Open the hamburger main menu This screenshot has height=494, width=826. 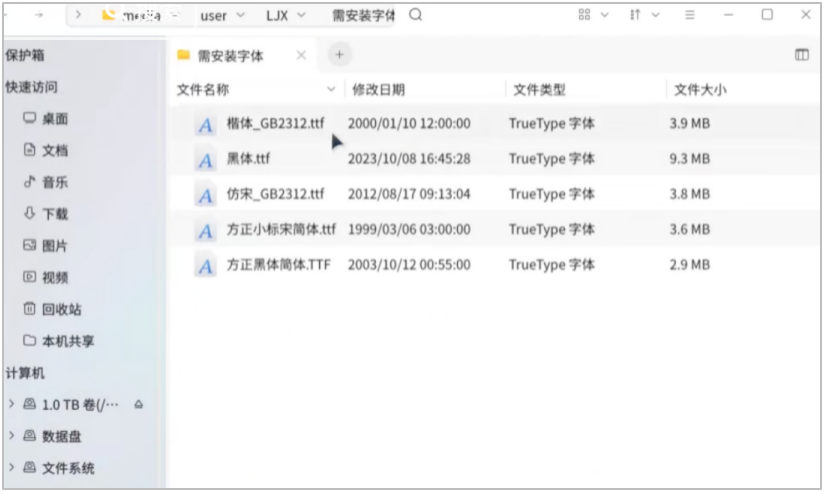(x=690, y=15)
